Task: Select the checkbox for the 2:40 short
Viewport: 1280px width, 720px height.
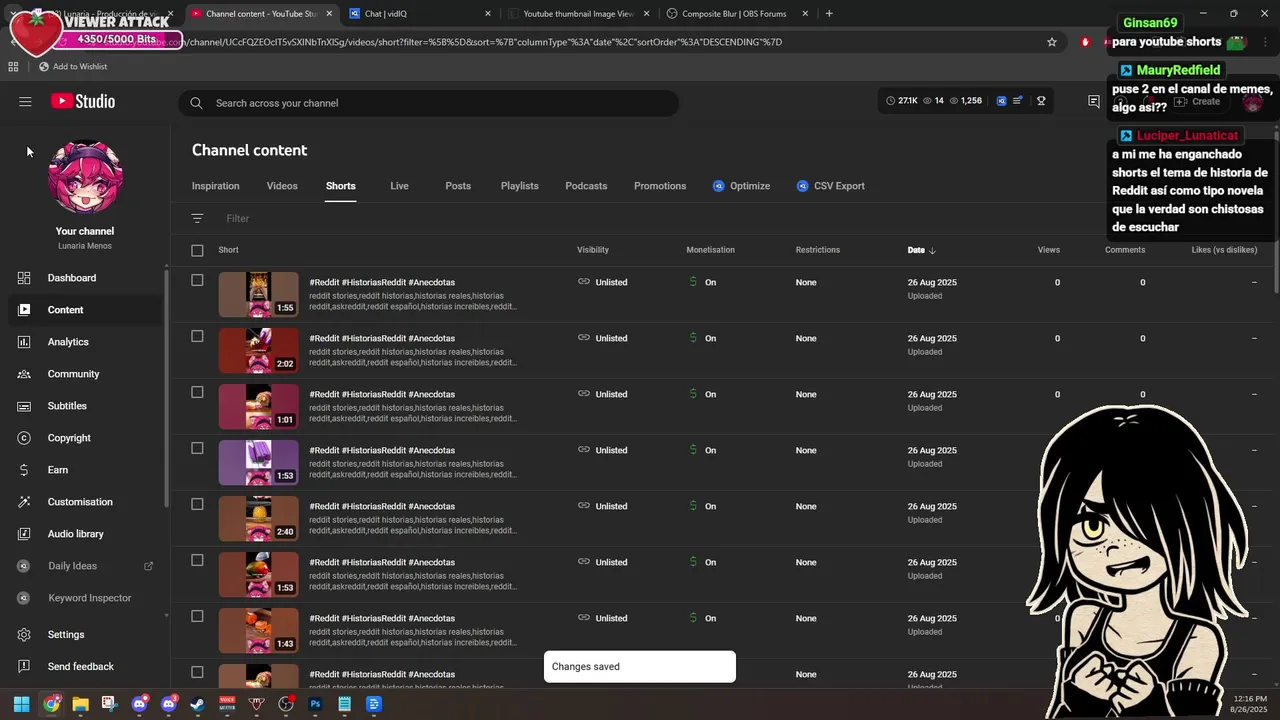Action: click(197, 505)
